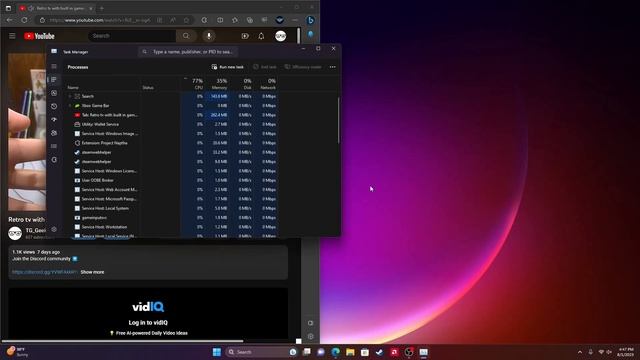Open Microsoft Edge from taskbar

336,352
